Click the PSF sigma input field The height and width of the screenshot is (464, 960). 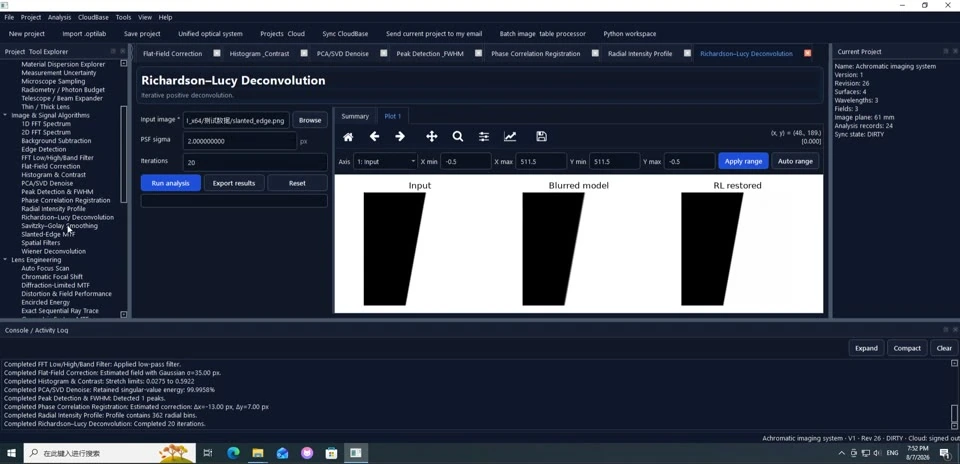(239, 141)
